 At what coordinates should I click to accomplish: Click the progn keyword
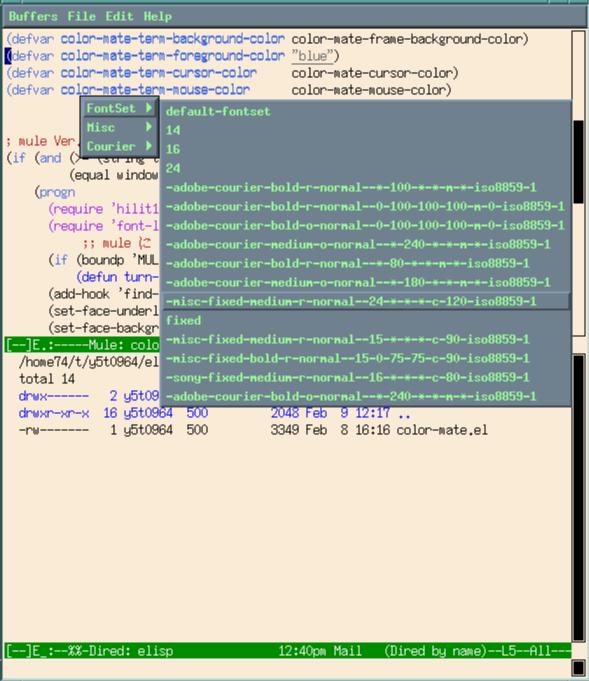(57, 192)
